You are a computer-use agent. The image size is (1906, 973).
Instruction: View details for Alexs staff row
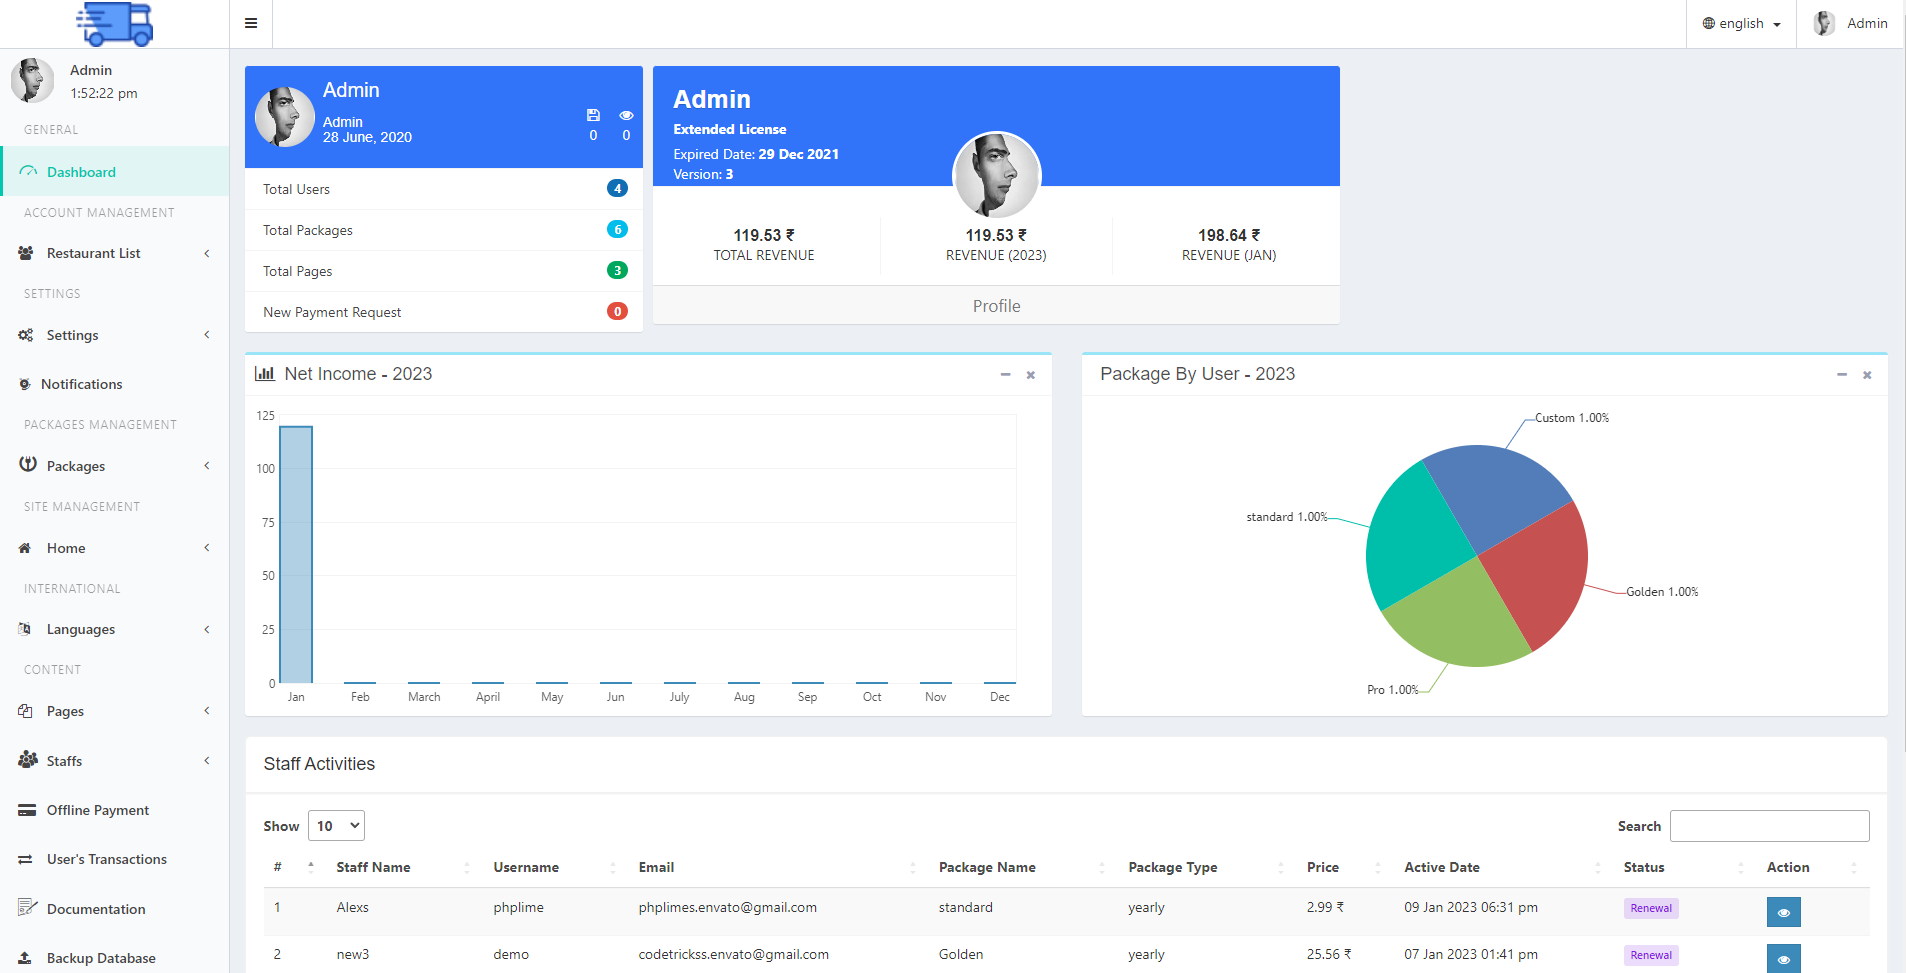pos(1783,911)
